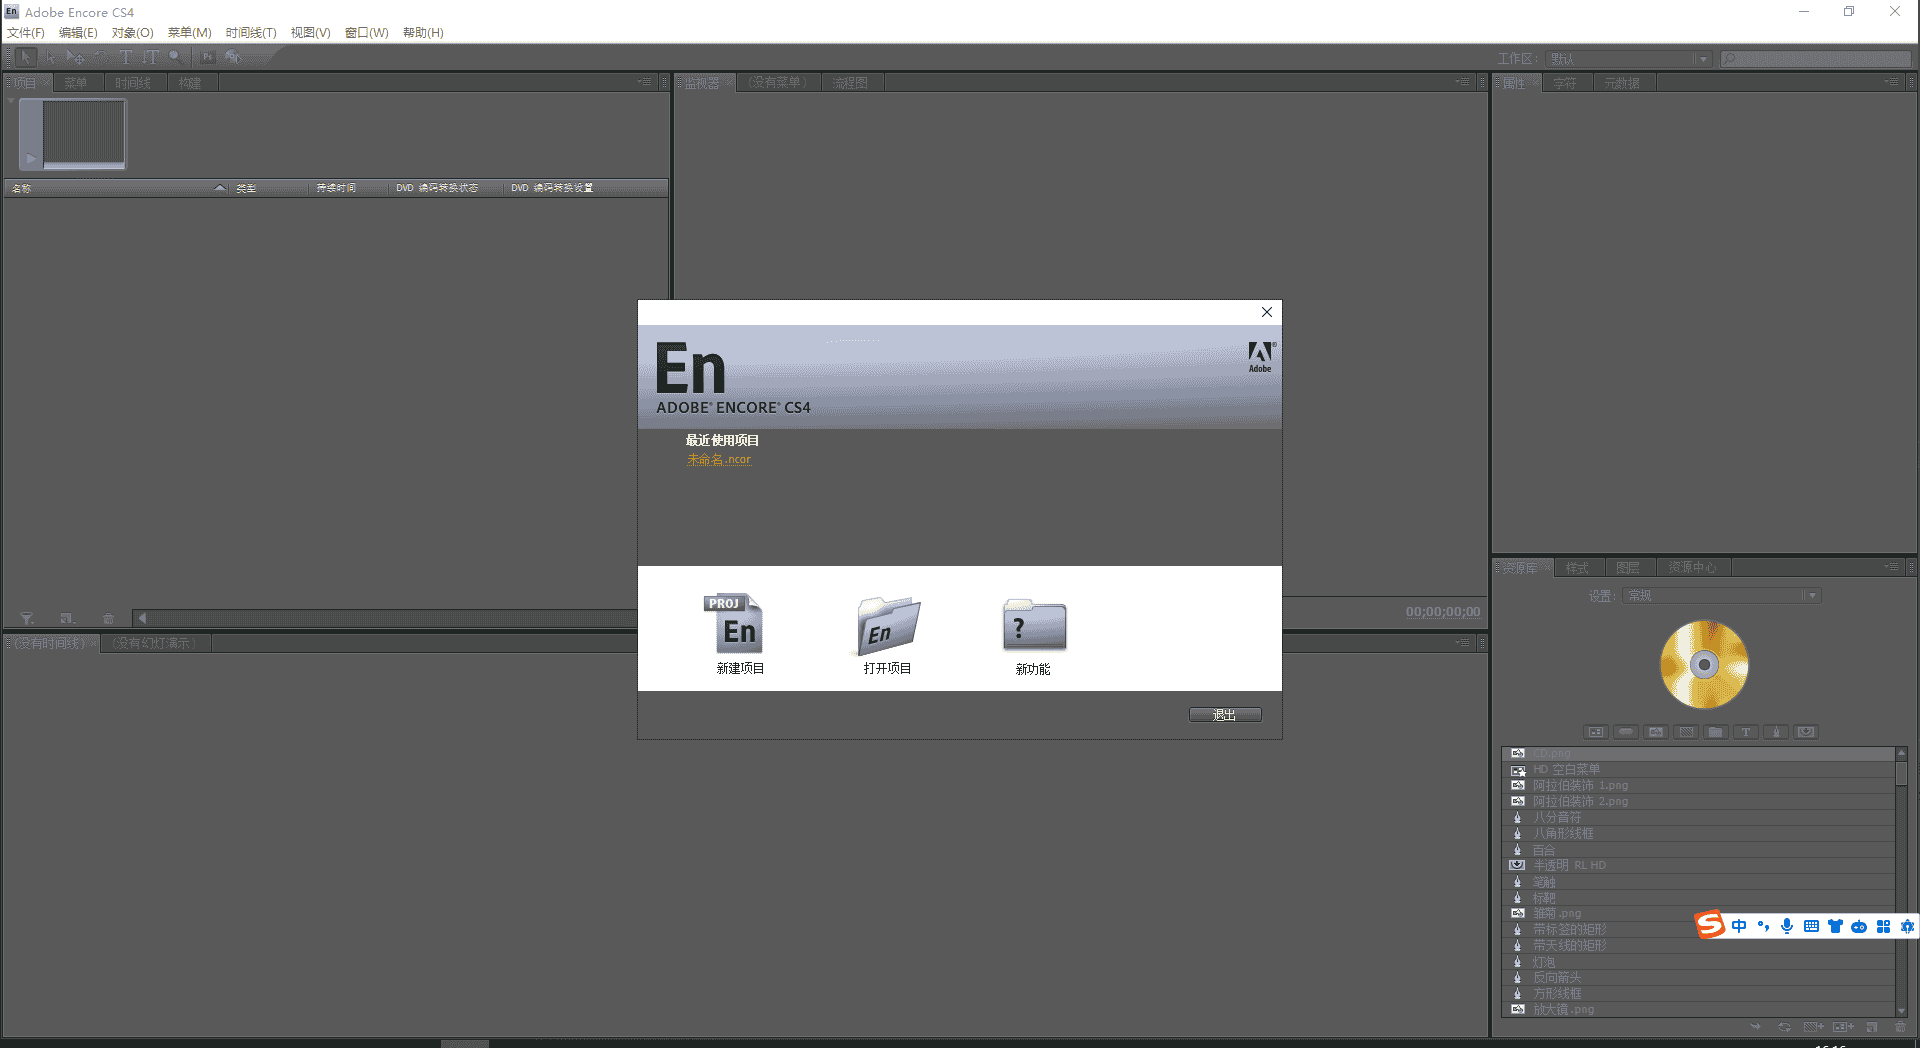
Task: Toggle the menus filter button in library
Action: pos(1596,732)
